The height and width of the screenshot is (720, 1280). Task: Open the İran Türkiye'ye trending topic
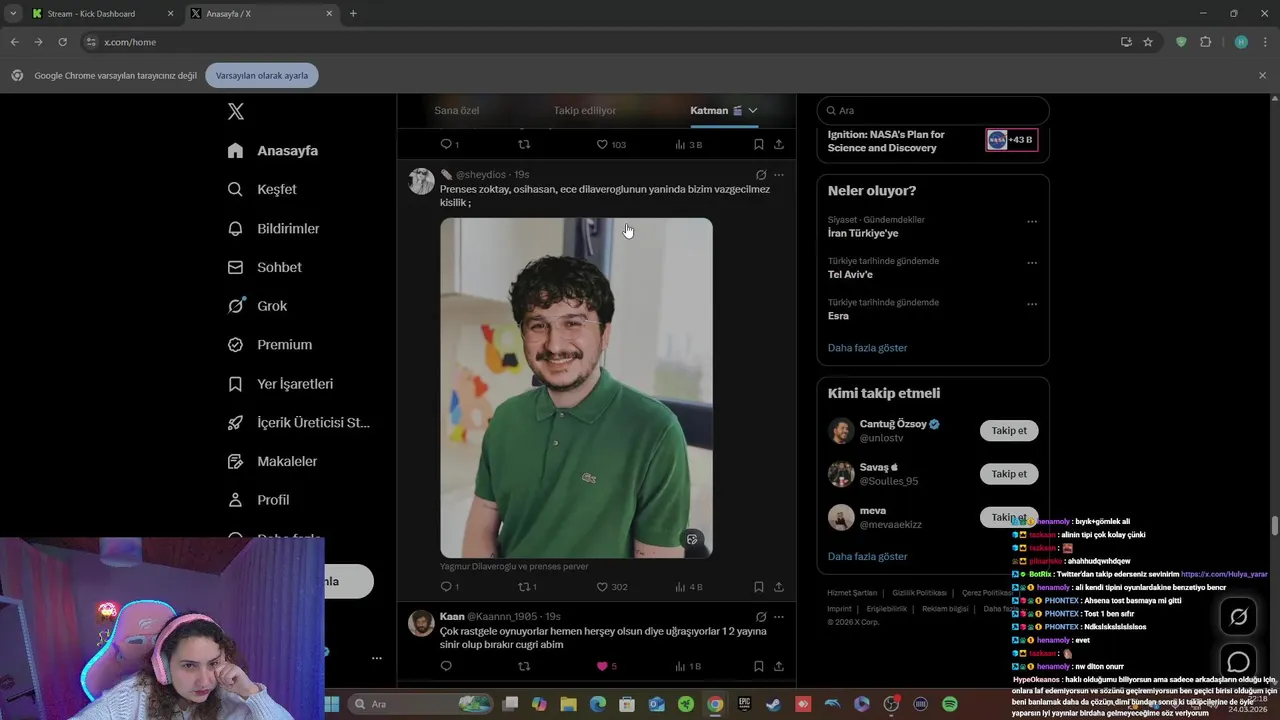(x=863, y=233)
